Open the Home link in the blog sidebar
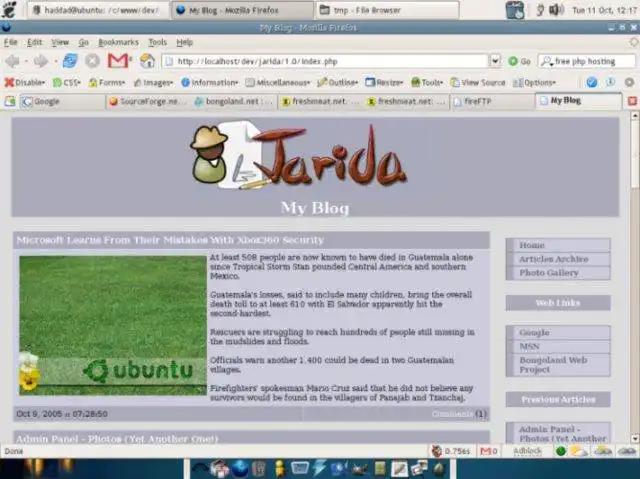This screenshot has width=640, height=479. pos(532,245)
